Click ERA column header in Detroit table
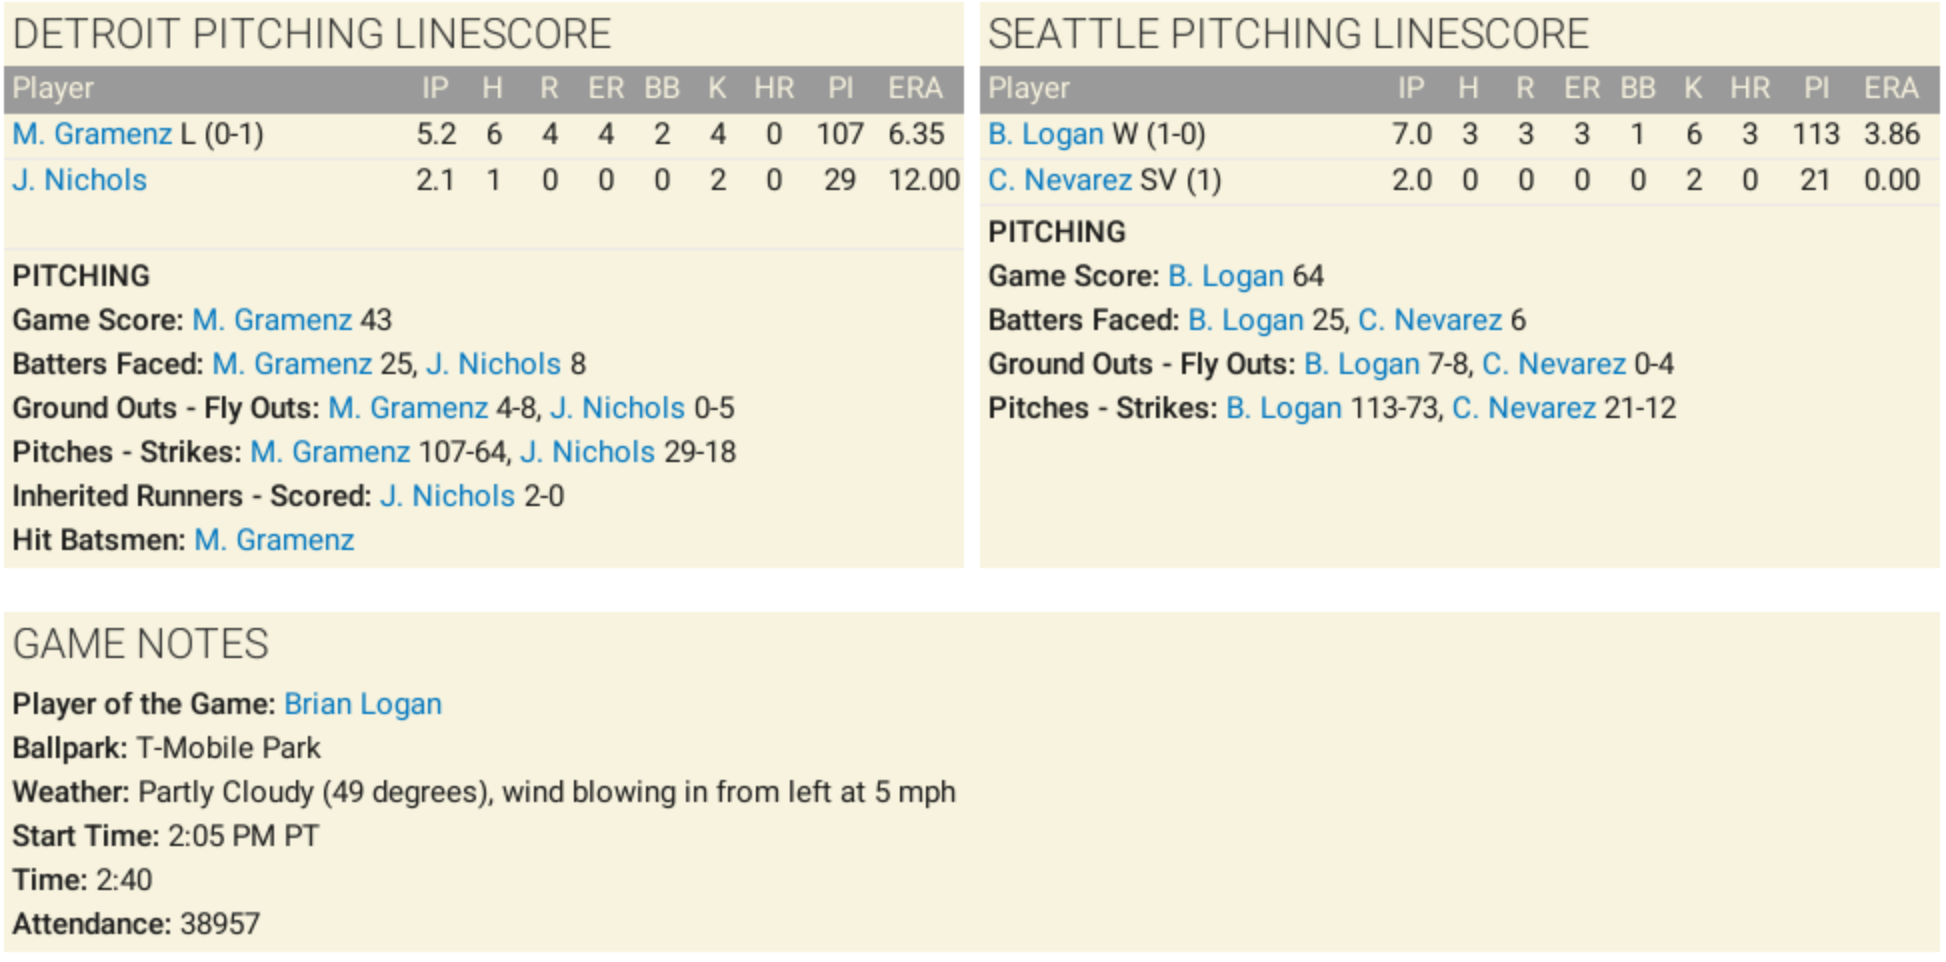The height and width of the screenshot is (962, 1946). tap(914, 89)
